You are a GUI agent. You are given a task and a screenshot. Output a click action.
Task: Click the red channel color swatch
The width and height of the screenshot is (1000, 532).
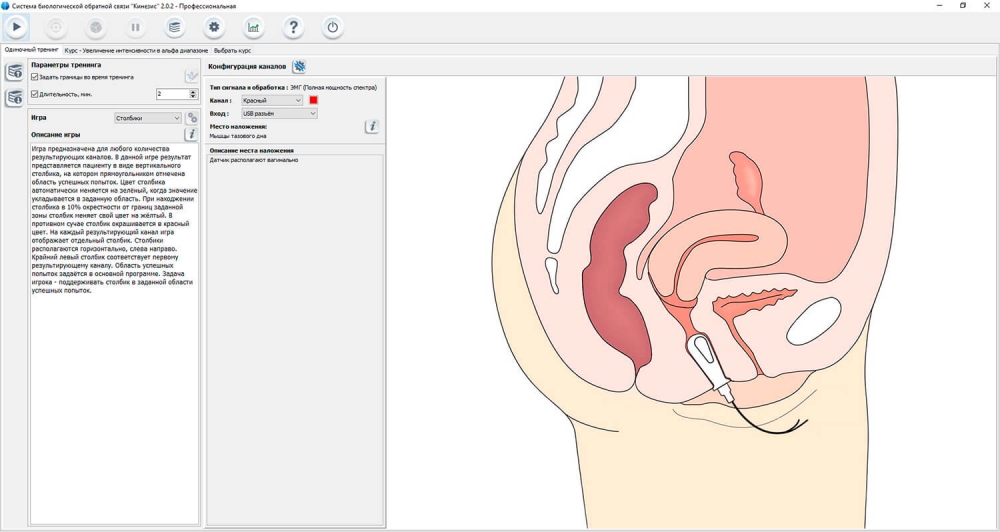tap(313, 101)
